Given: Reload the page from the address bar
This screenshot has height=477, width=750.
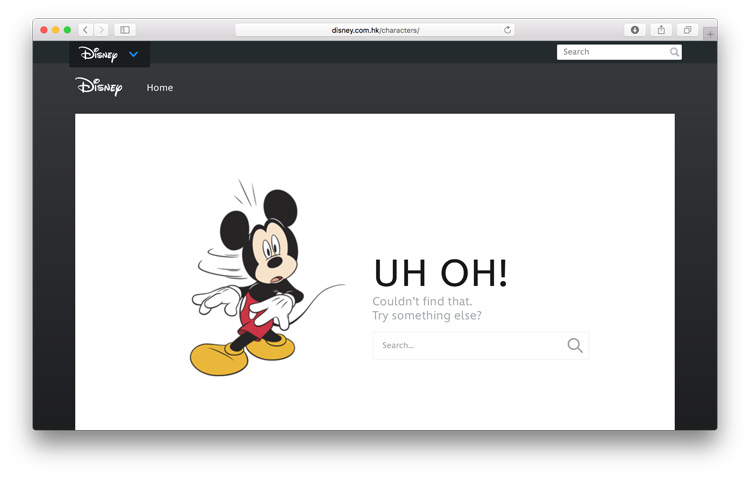Looking at the screenshot, I should pyautogui.click(x=507, y=30).
